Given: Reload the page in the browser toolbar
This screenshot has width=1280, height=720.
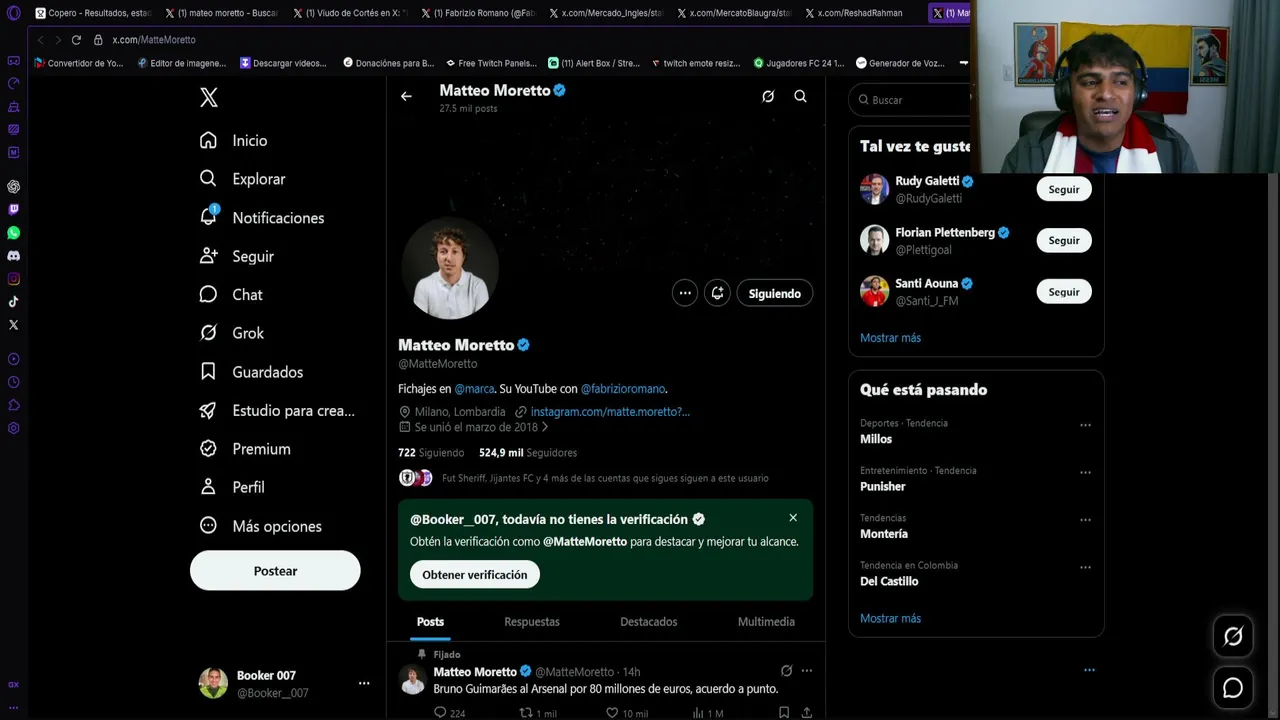Looking at the screenshot, I should 76,40.
